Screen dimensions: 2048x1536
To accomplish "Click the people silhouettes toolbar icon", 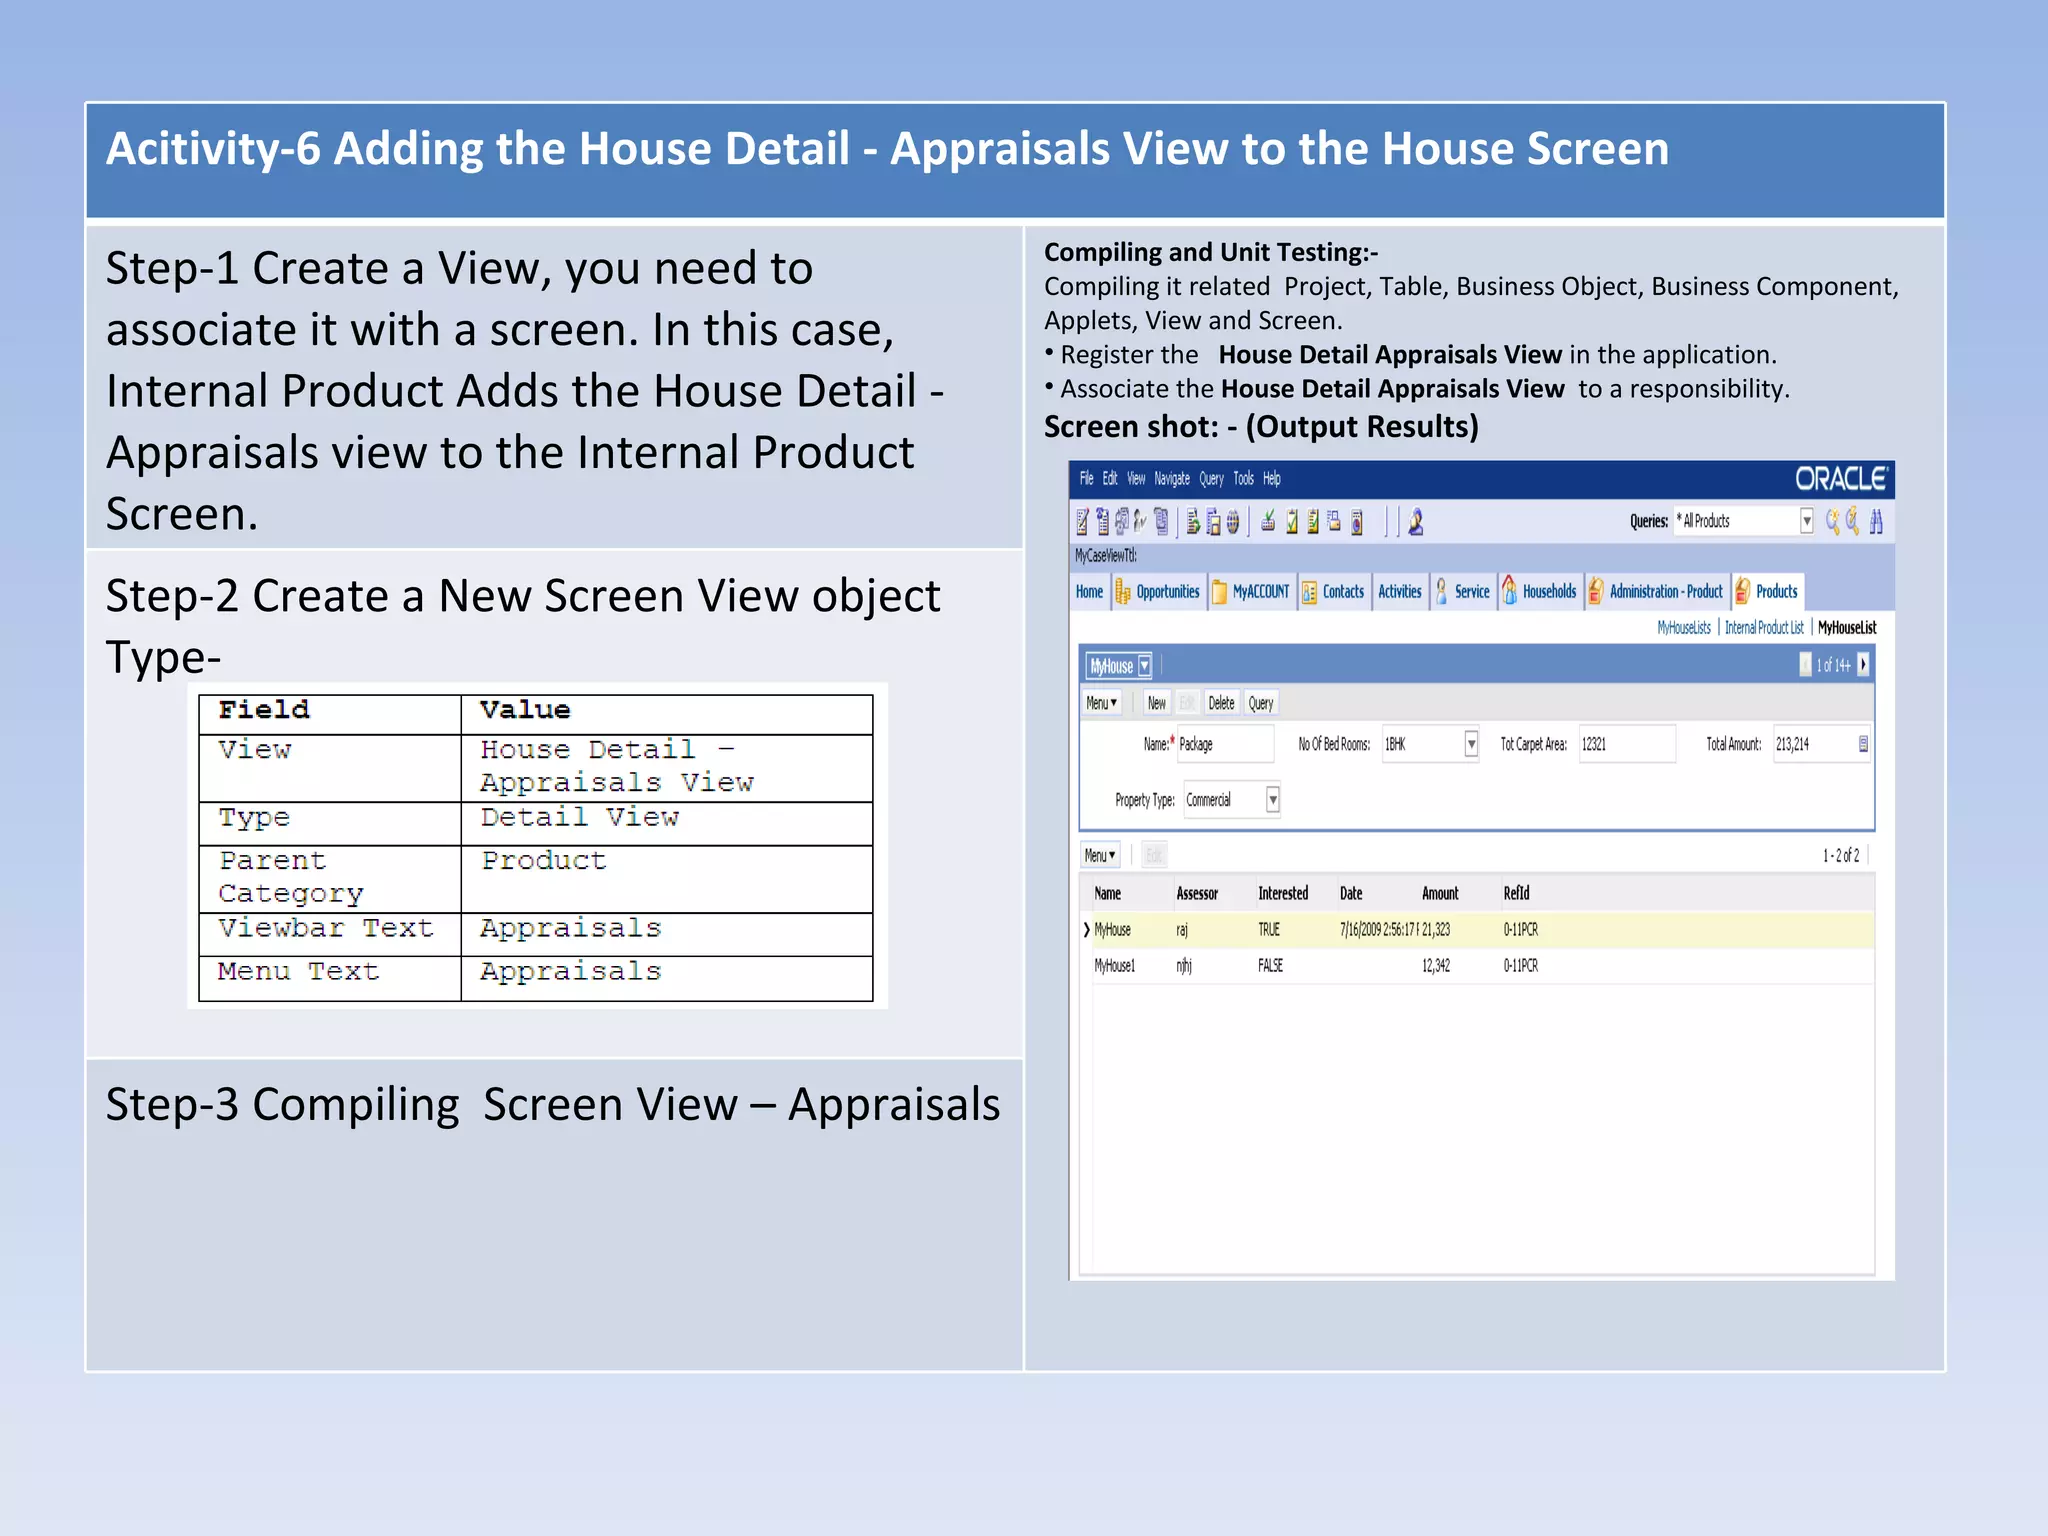I will [1141, 521].
